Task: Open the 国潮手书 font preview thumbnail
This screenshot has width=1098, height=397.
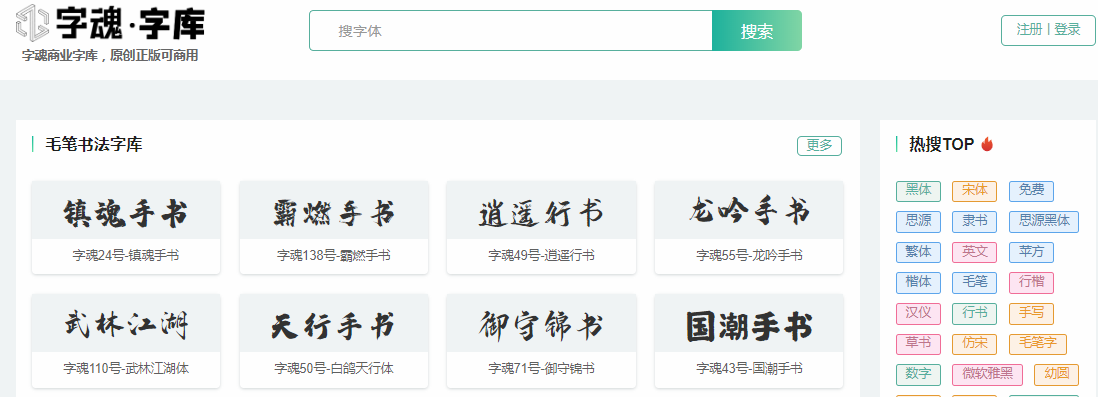Action: pos(749,323)
